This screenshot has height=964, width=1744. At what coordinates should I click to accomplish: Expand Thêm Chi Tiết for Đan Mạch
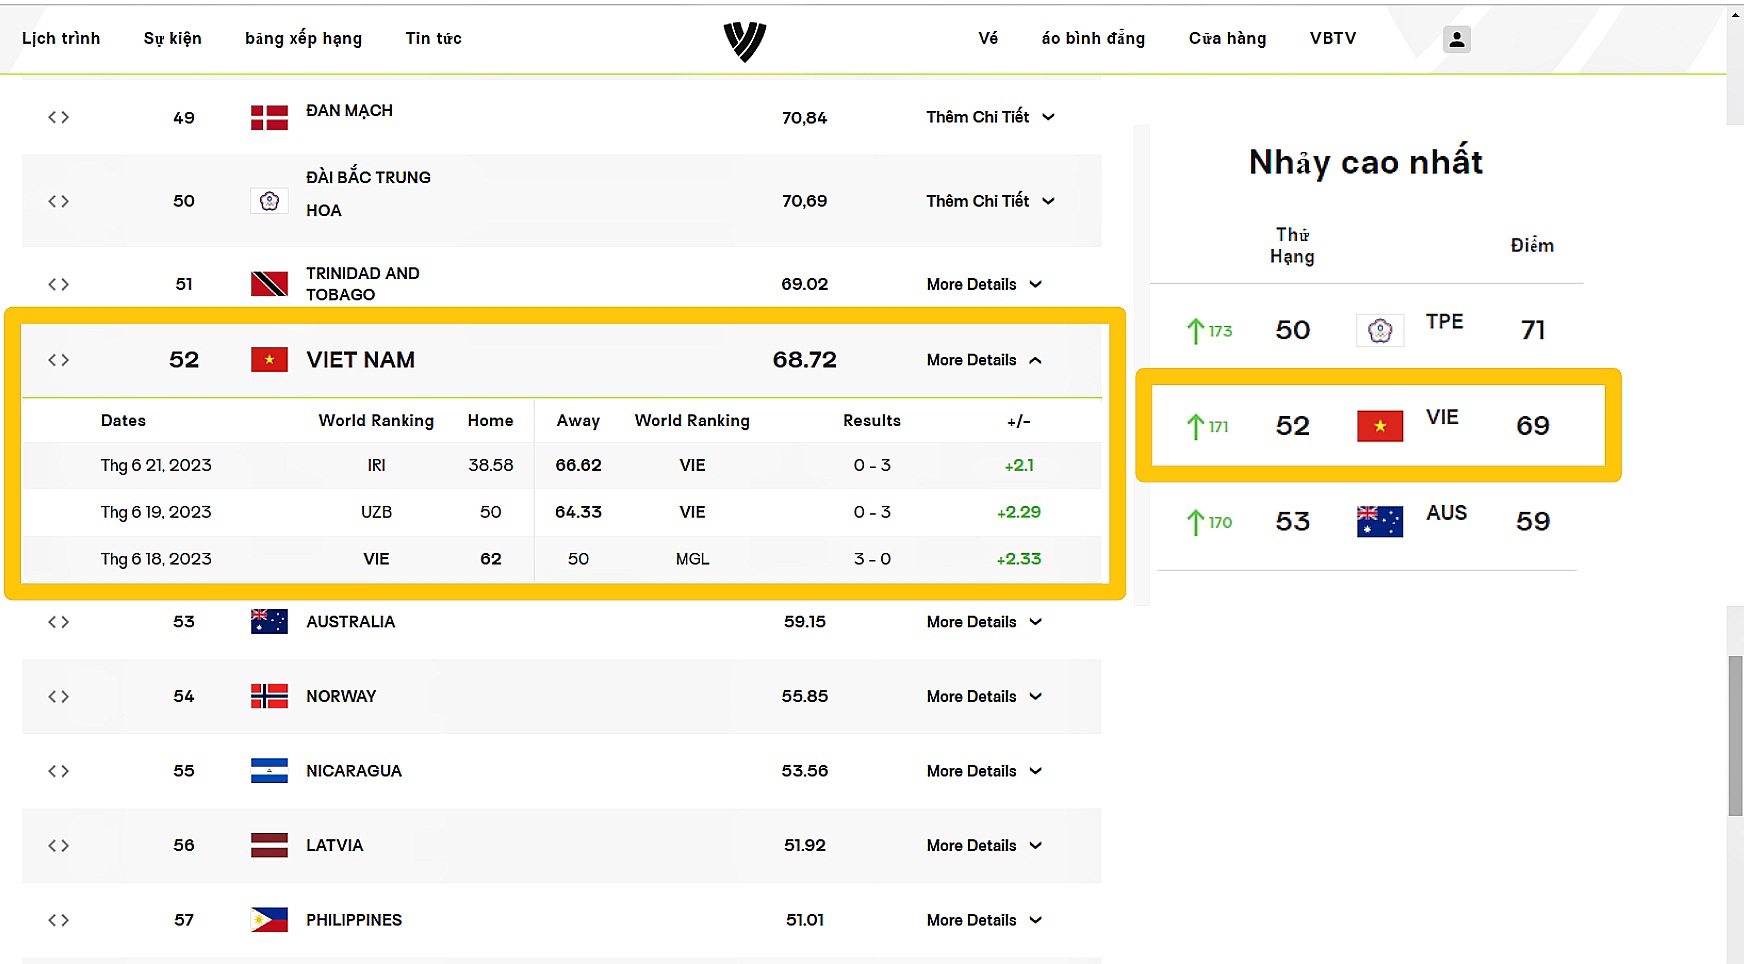point(990,117)
